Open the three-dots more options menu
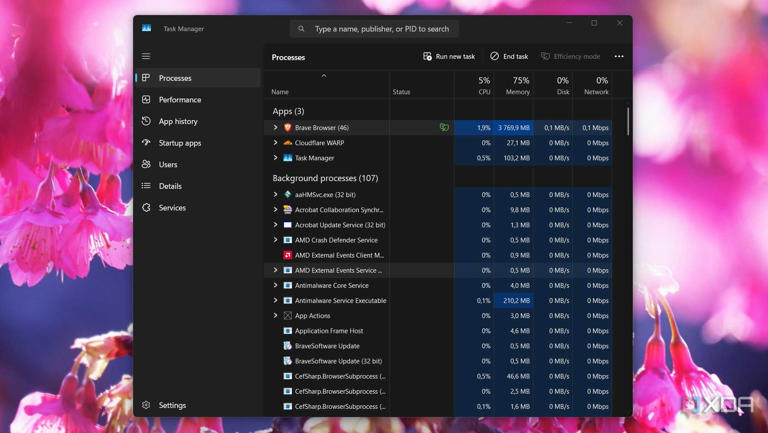Viewport: 768px width, 433px height. coord(619,57)
